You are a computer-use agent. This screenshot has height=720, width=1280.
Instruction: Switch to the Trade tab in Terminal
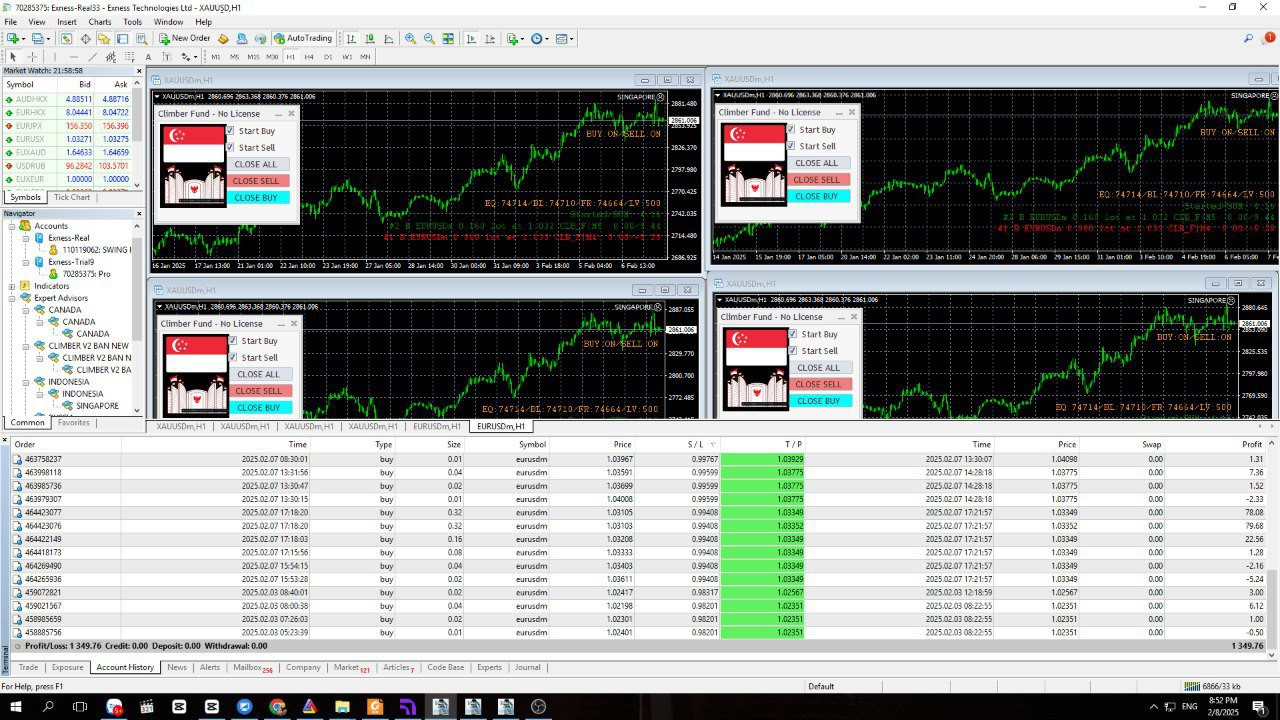[28, 667]
